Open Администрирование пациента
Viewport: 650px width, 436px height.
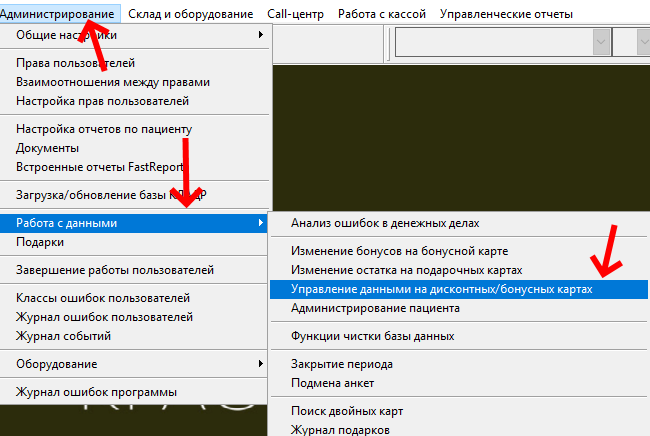click(375, 308)
